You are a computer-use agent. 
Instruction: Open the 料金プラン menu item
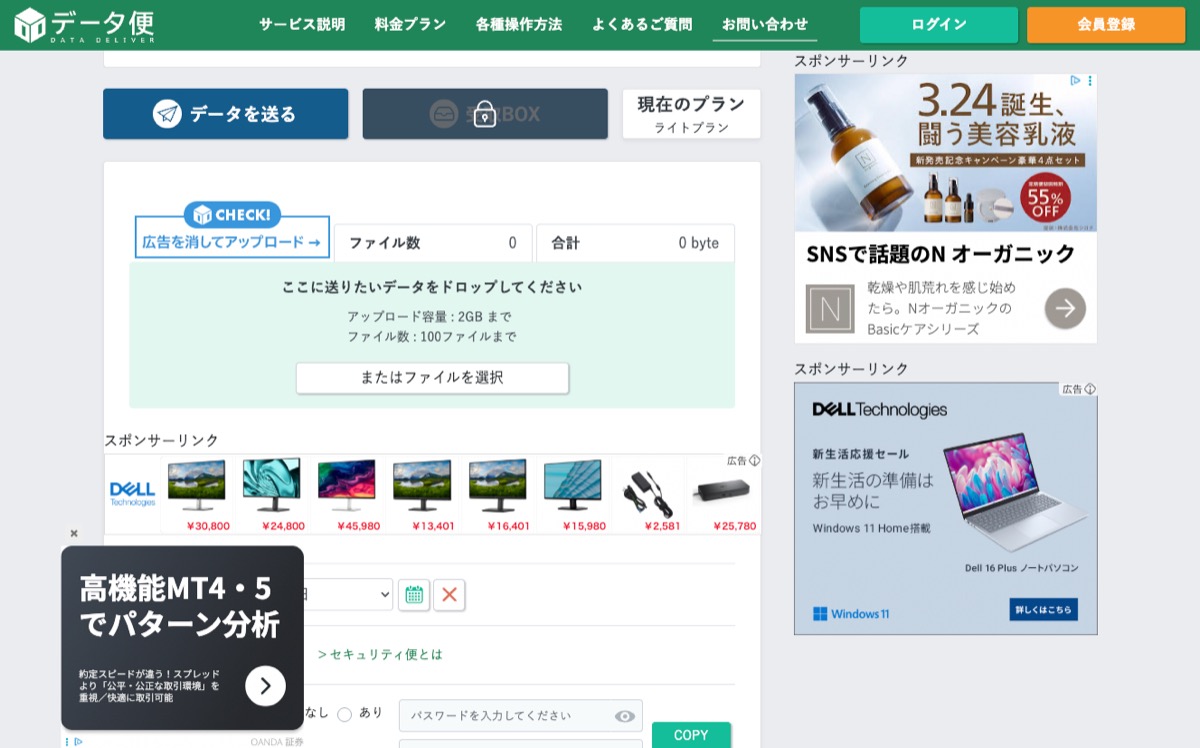408,24
